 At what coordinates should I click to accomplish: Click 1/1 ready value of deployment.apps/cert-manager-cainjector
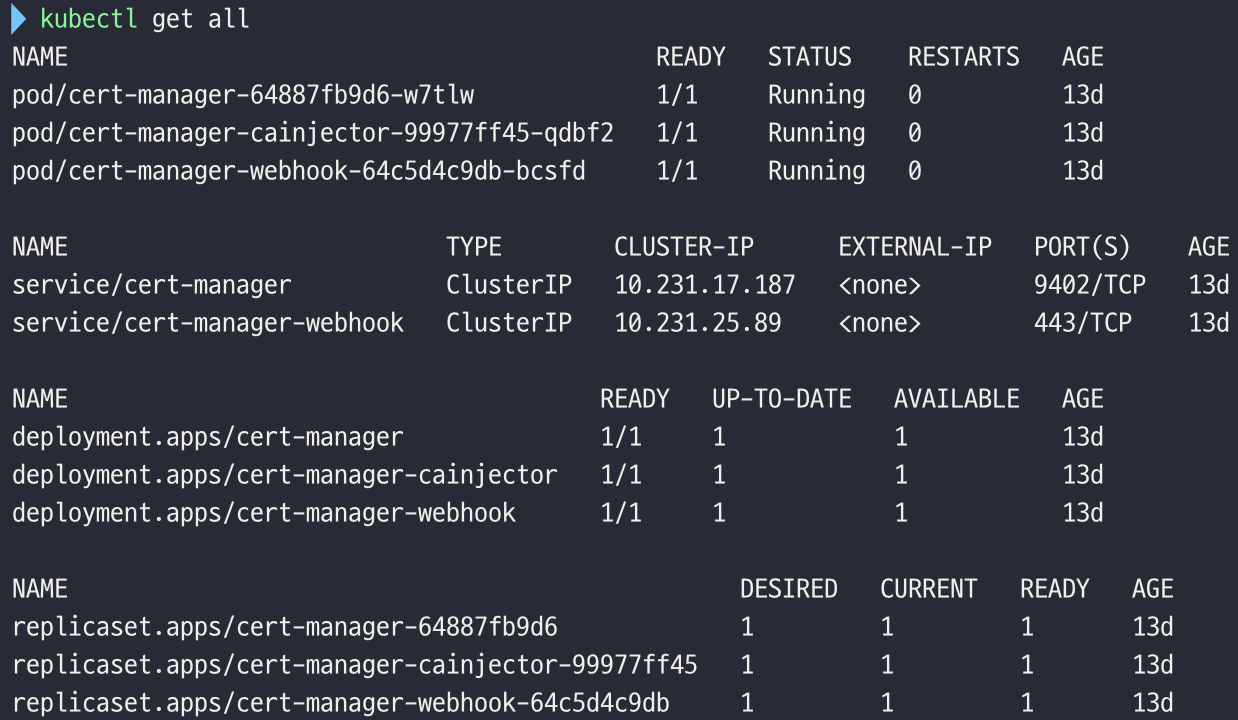(621, 475)
